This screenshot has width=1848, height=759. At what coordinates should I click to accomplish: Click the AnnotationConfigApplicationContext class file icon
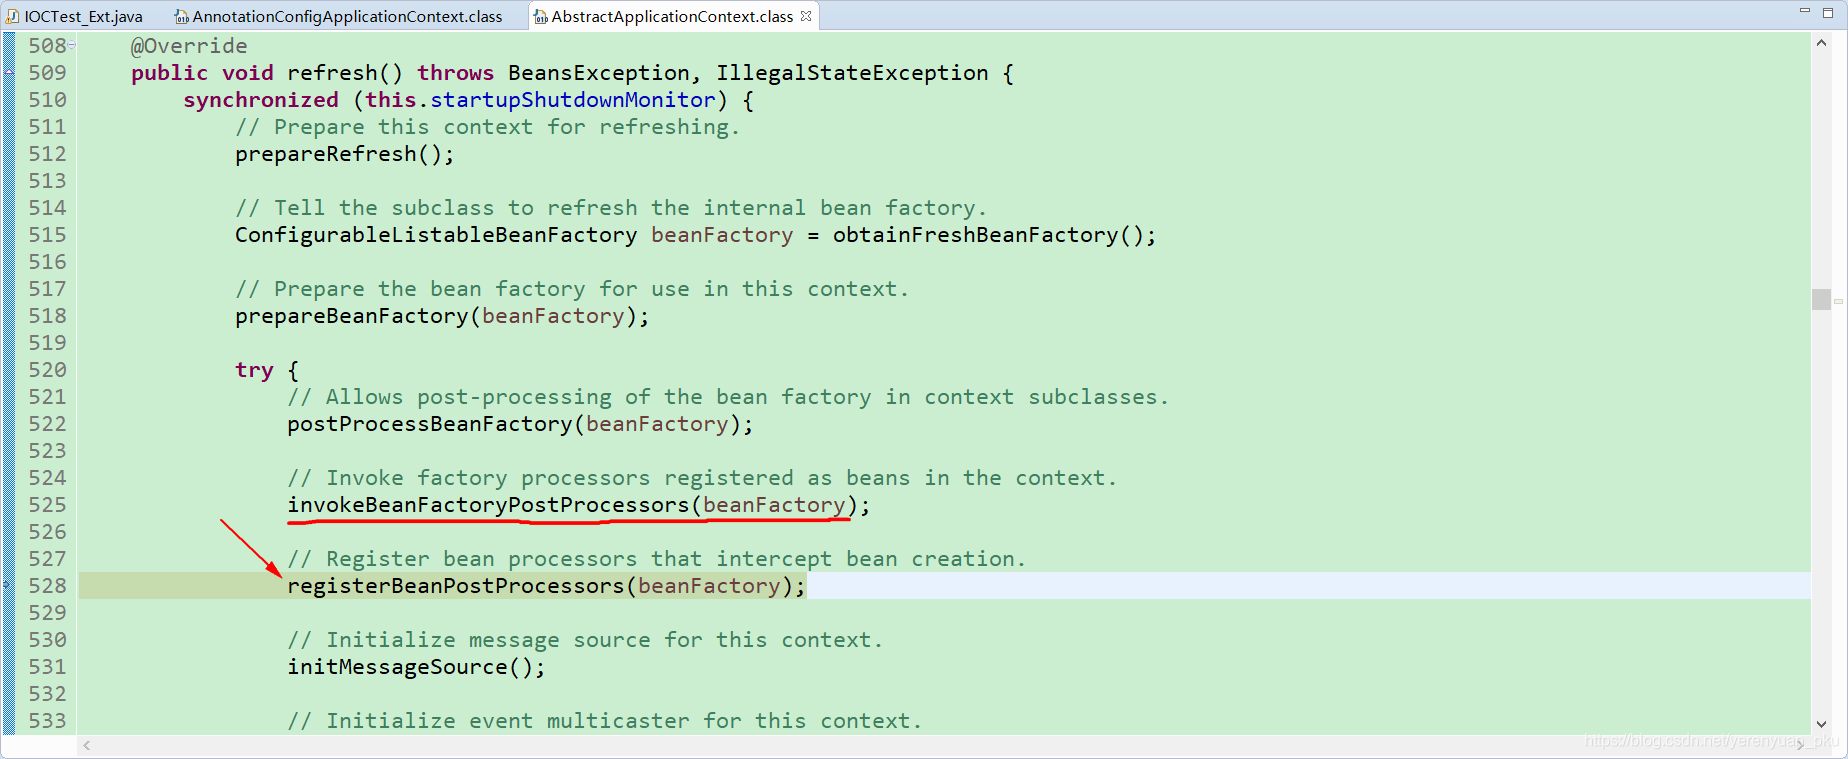point(181,16)
